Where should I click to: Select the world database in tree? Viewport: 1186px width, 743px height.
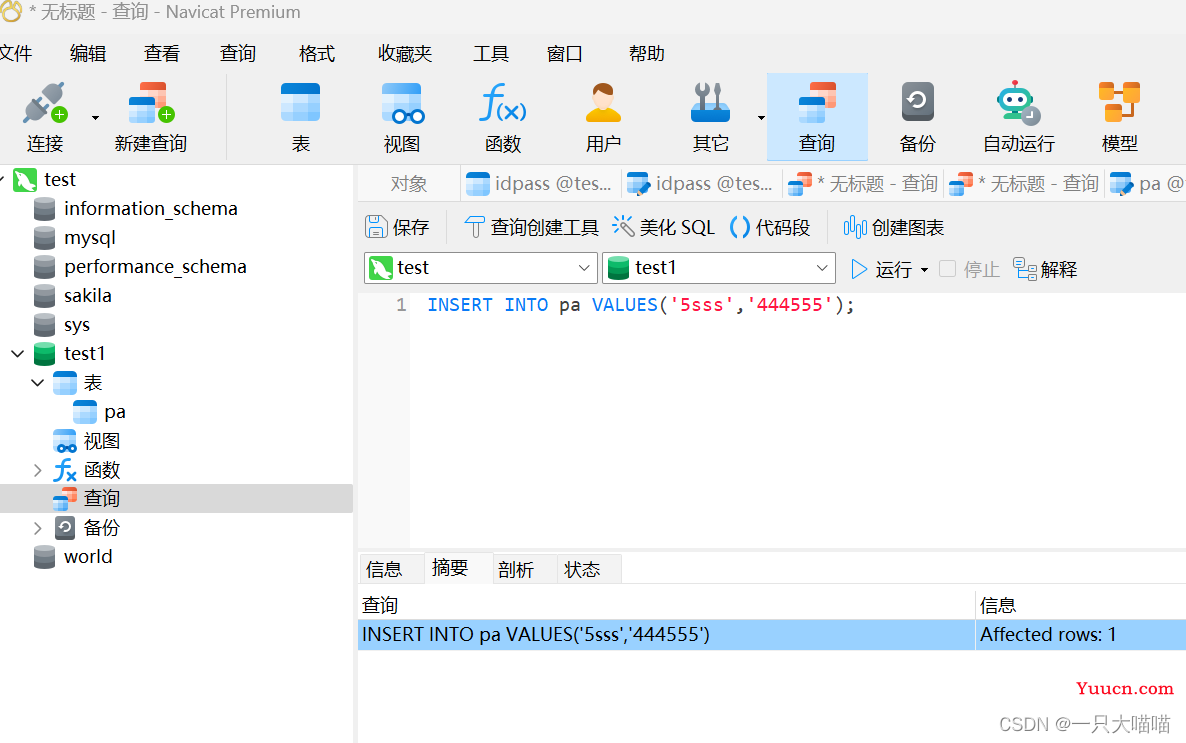88,556
